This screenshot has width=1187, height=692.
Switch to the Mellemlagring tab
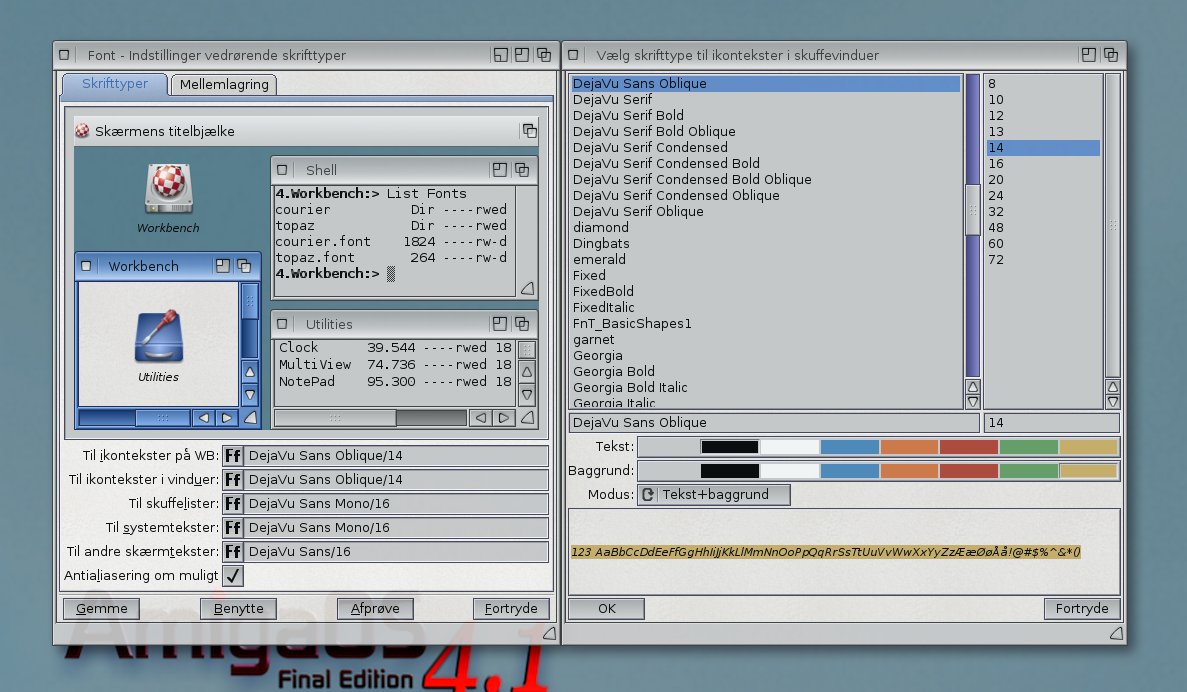[224, 85]
